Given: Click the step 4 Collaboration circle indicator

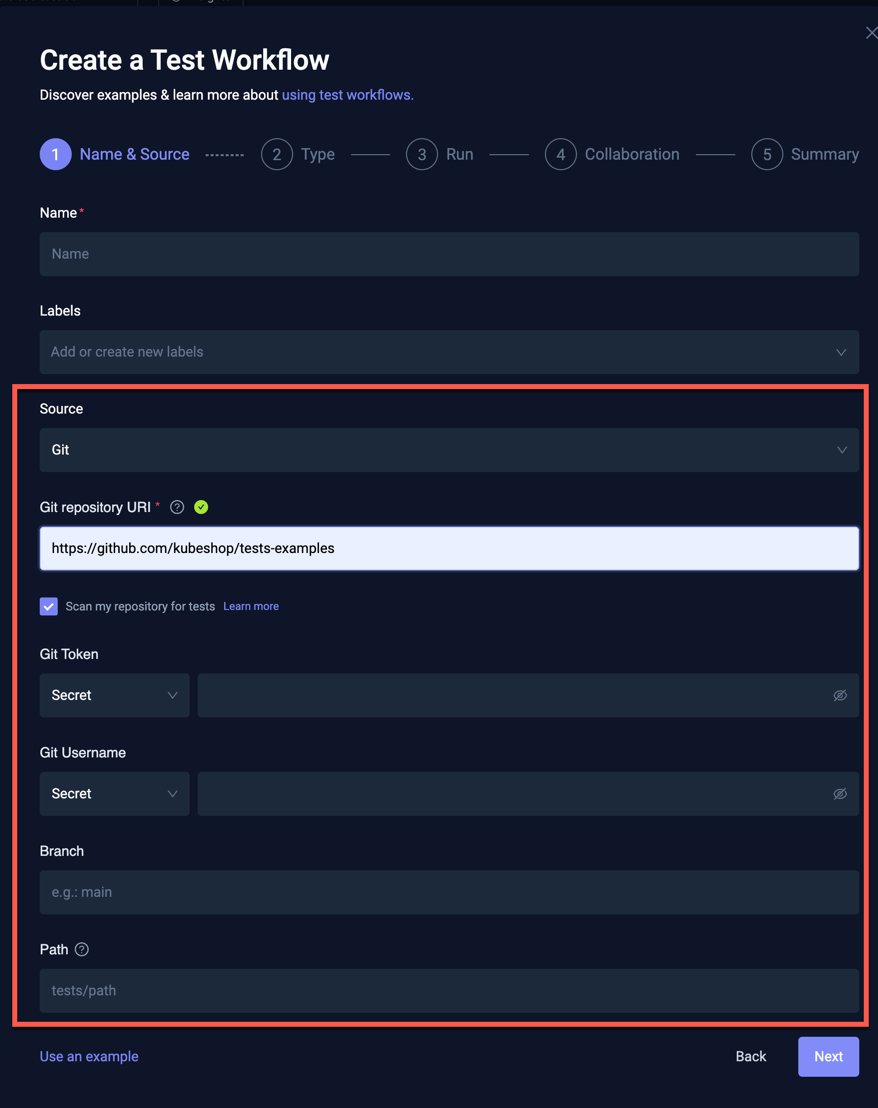Looking at the screenshot, I should [560, 154].
